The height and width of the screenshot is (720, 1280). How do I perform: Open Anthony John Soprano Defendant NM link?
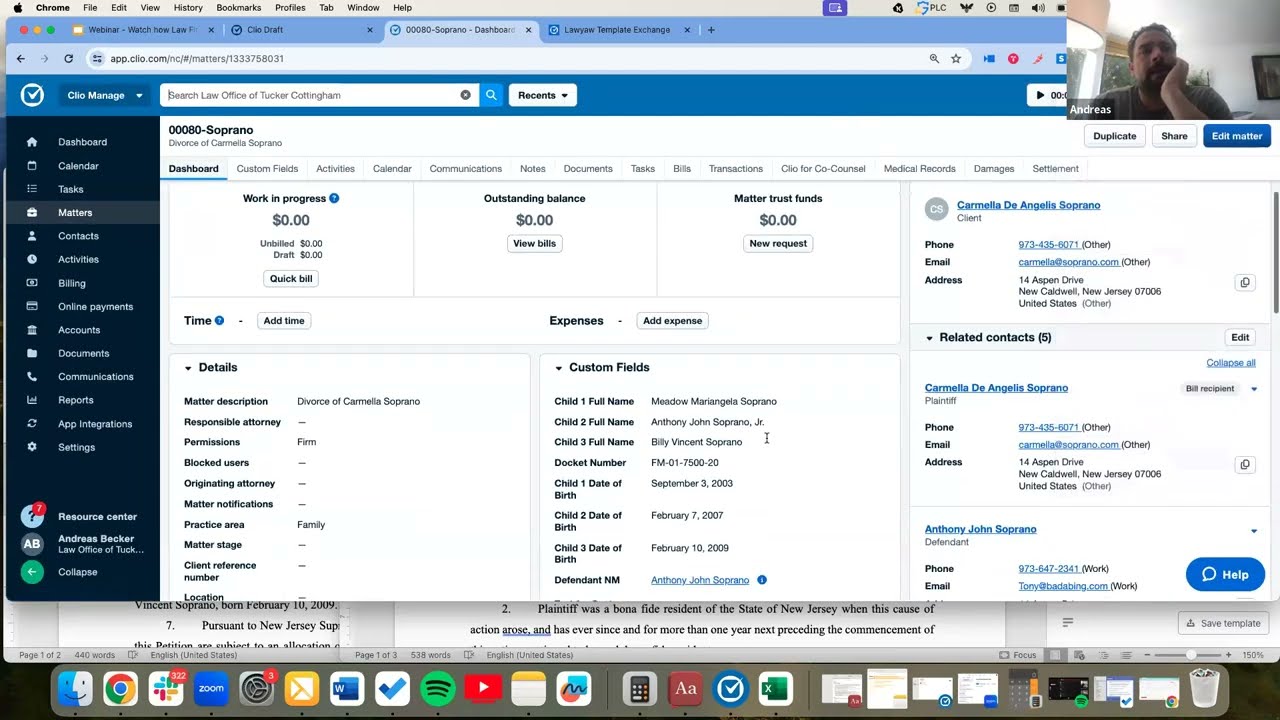700,580
